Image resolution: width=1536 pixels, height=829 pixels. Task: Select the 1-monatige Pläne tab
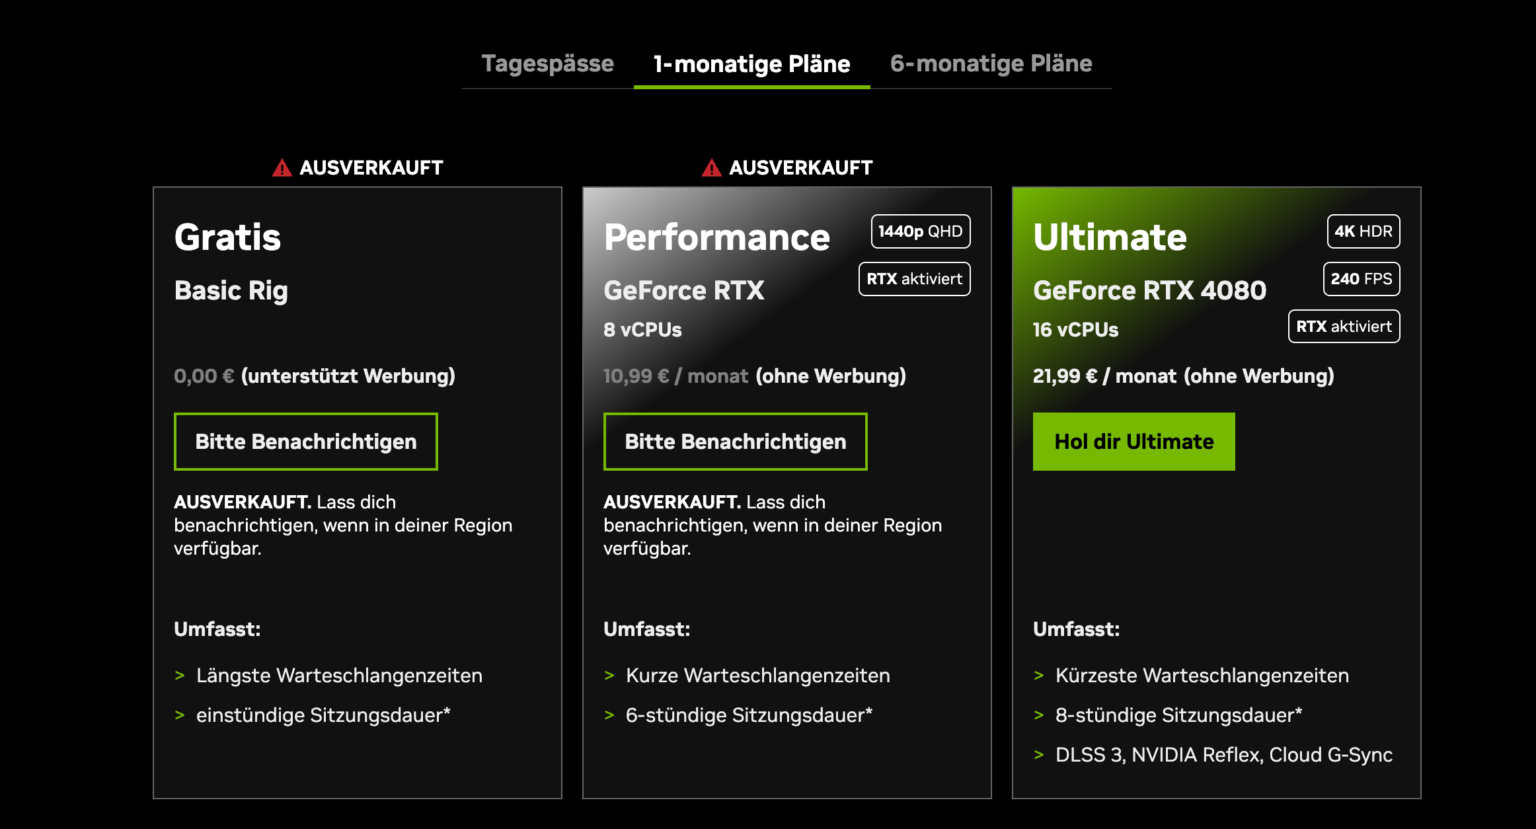751,63
